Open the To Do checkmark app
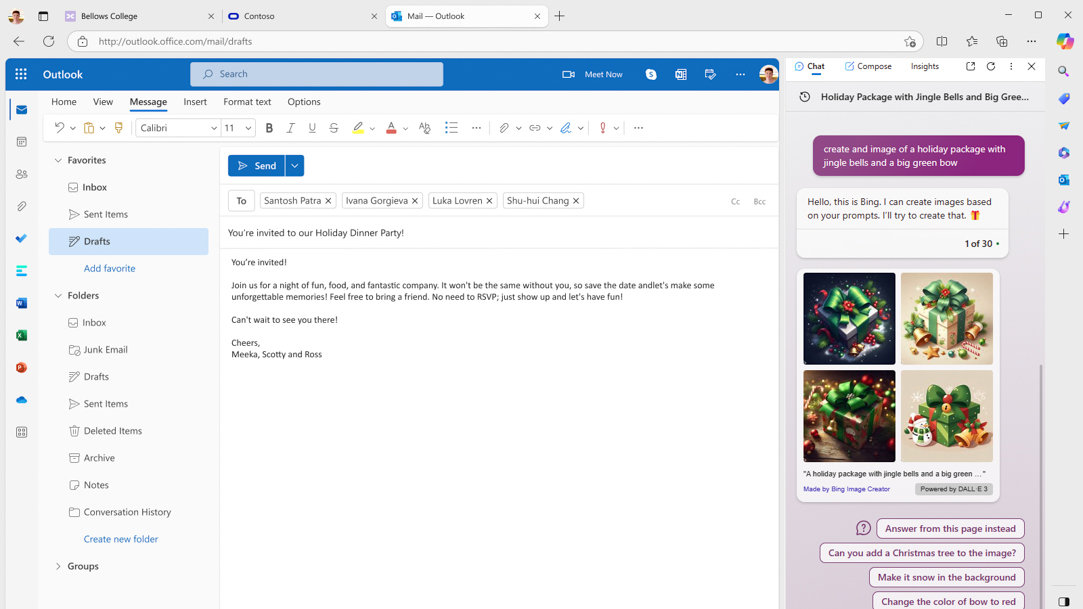Screen dimensions: 1083x609 [21, 238]
